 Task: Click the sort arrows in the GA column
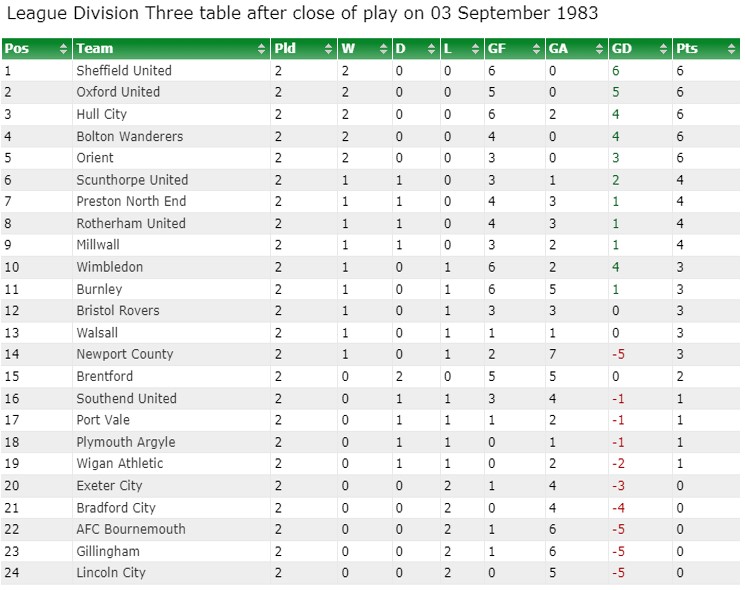coord(600,48)
